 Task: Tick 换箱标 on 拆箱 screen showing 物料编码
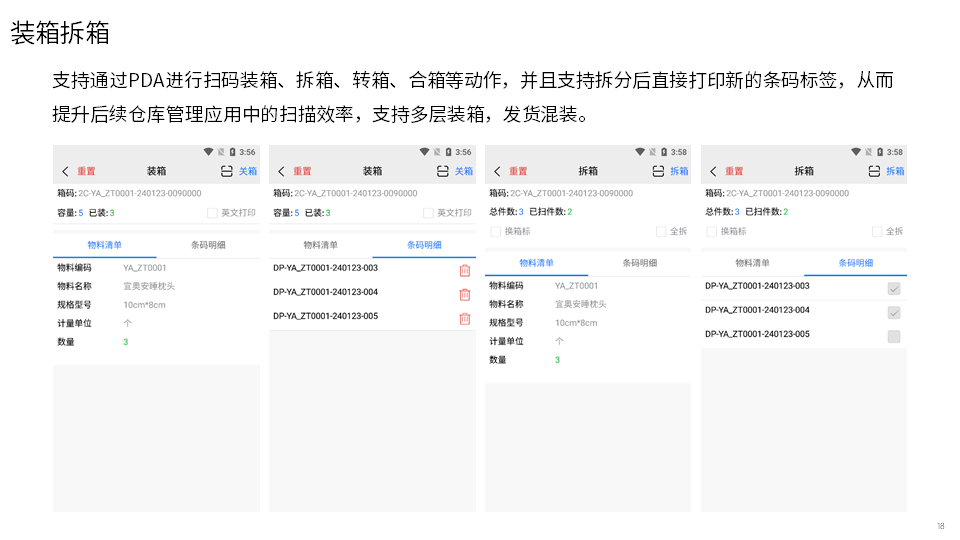pyautogui.click(x=496, y=231)
